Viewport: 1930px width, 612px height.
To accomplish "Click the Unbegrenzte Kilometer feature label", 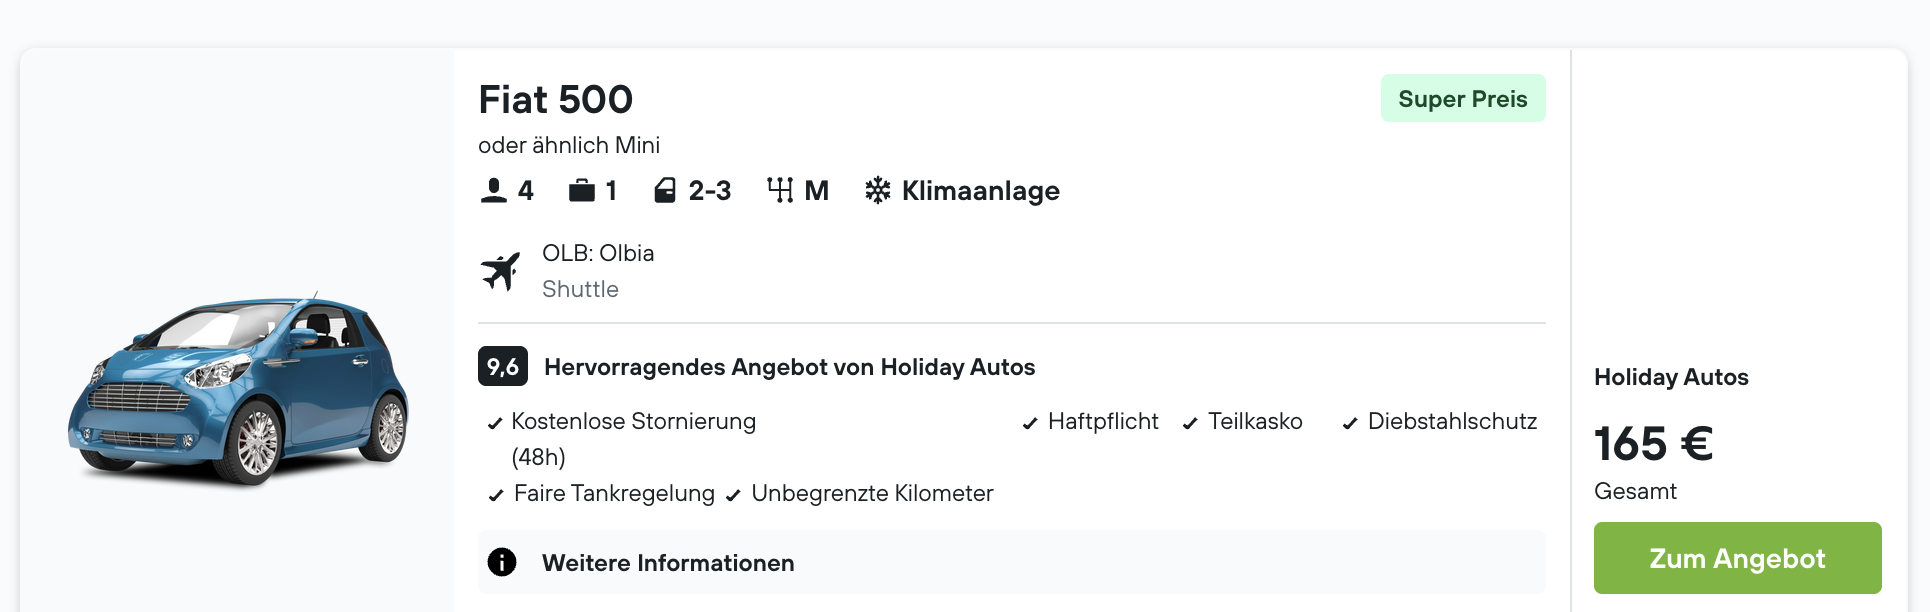I will 872,494.
